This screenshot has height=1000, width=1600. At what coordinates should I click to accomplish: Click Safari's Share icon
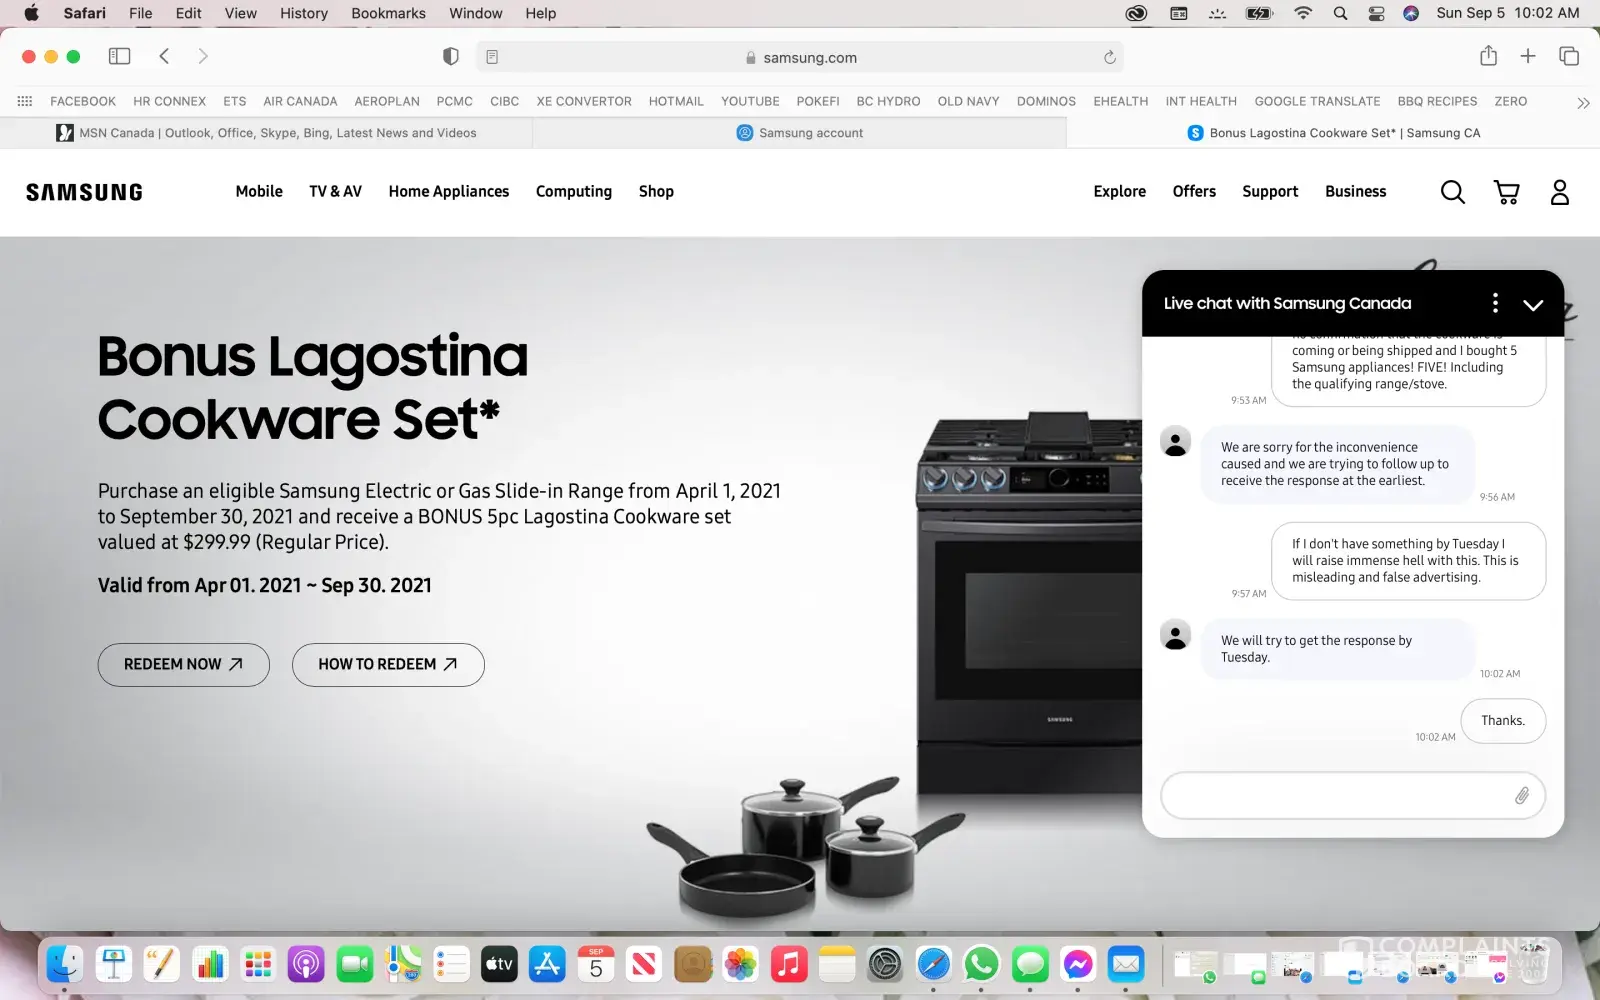pos(1488,56)
